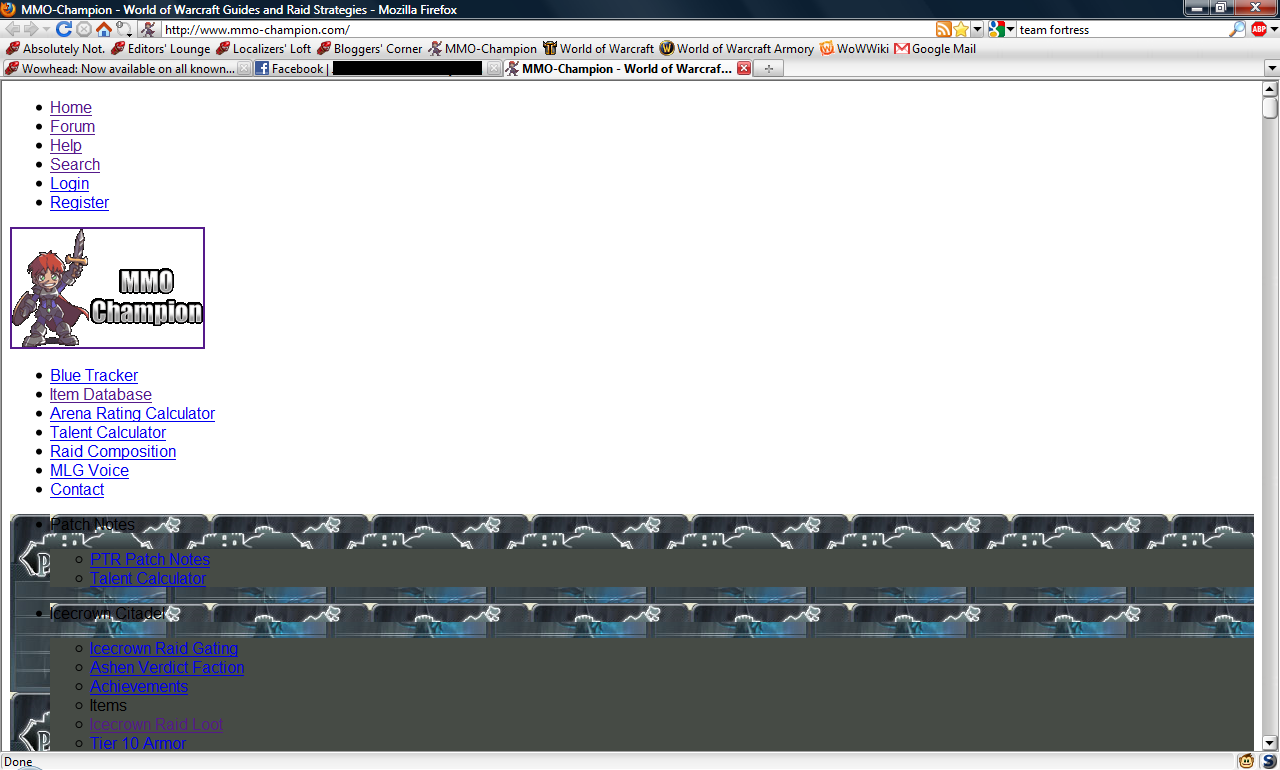Click the search box containing team fortress
Viewport: 1280px width, 770px height.
(1122, 29)
